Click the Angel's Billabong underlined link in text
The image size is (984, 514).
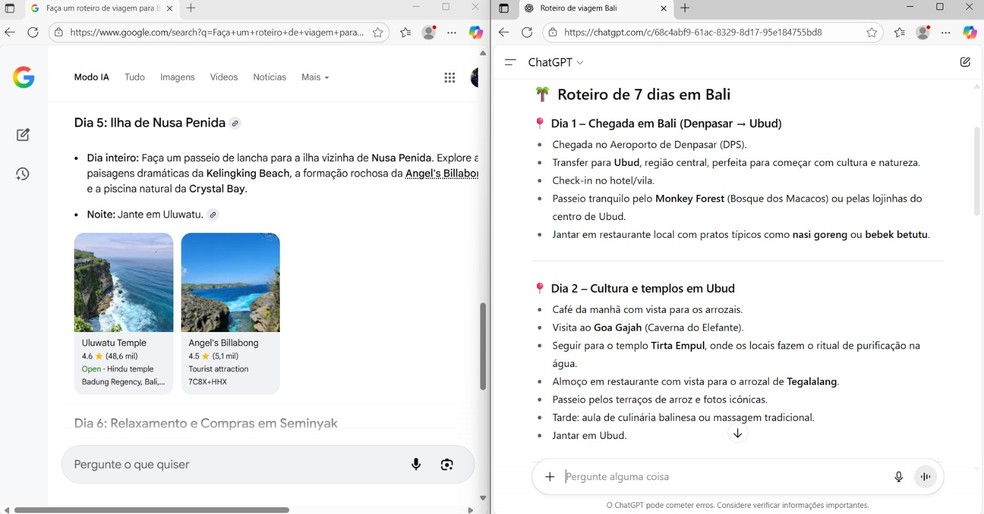[442, 173]
